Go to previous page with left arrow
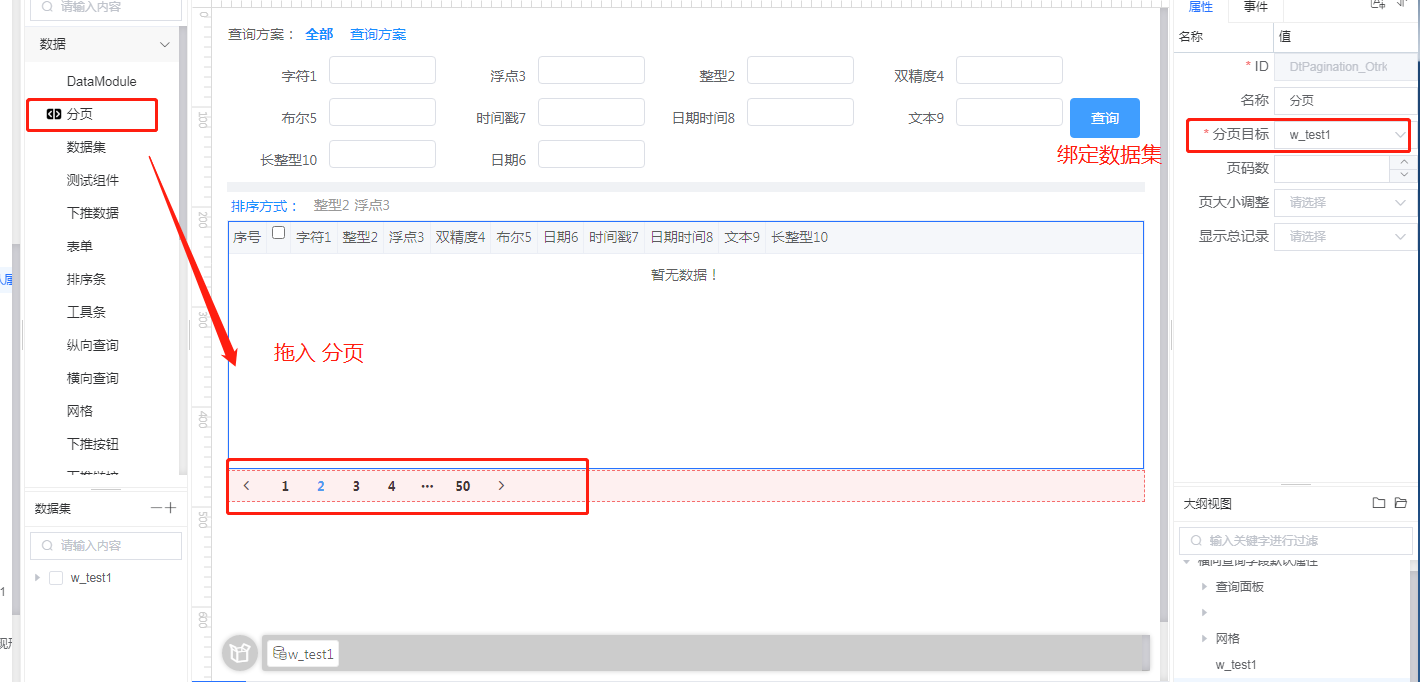Screen dimensions: 1420x682 (x=247, y=486)
